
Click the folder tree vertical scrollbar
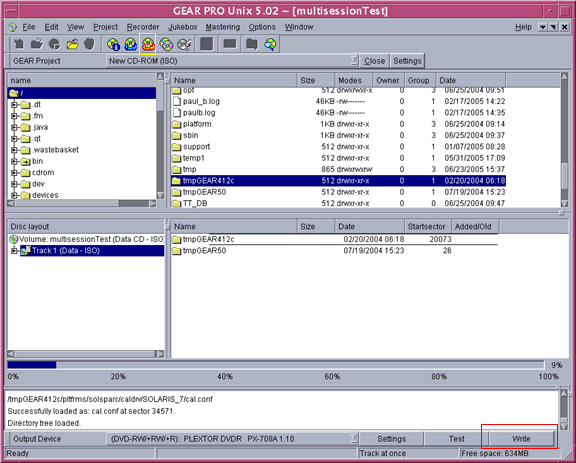pos(160,136)
